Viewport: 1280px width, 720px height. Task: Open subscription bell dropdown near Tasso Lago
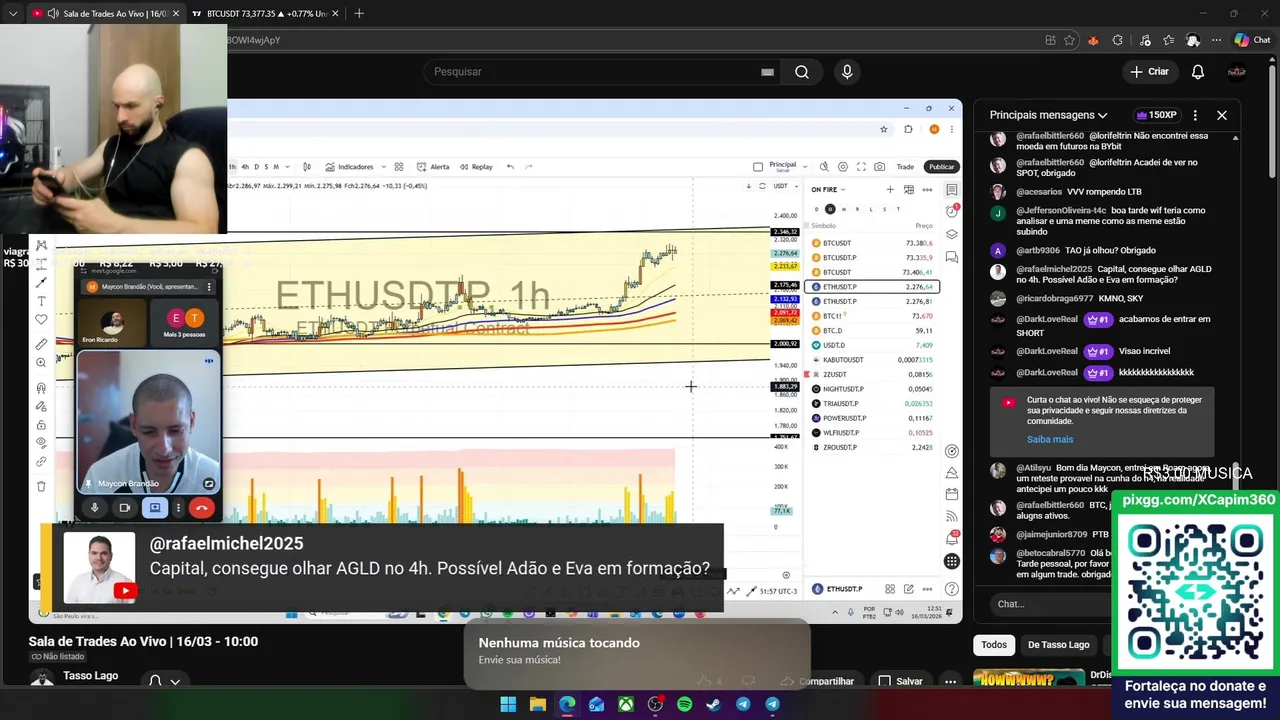165,681
